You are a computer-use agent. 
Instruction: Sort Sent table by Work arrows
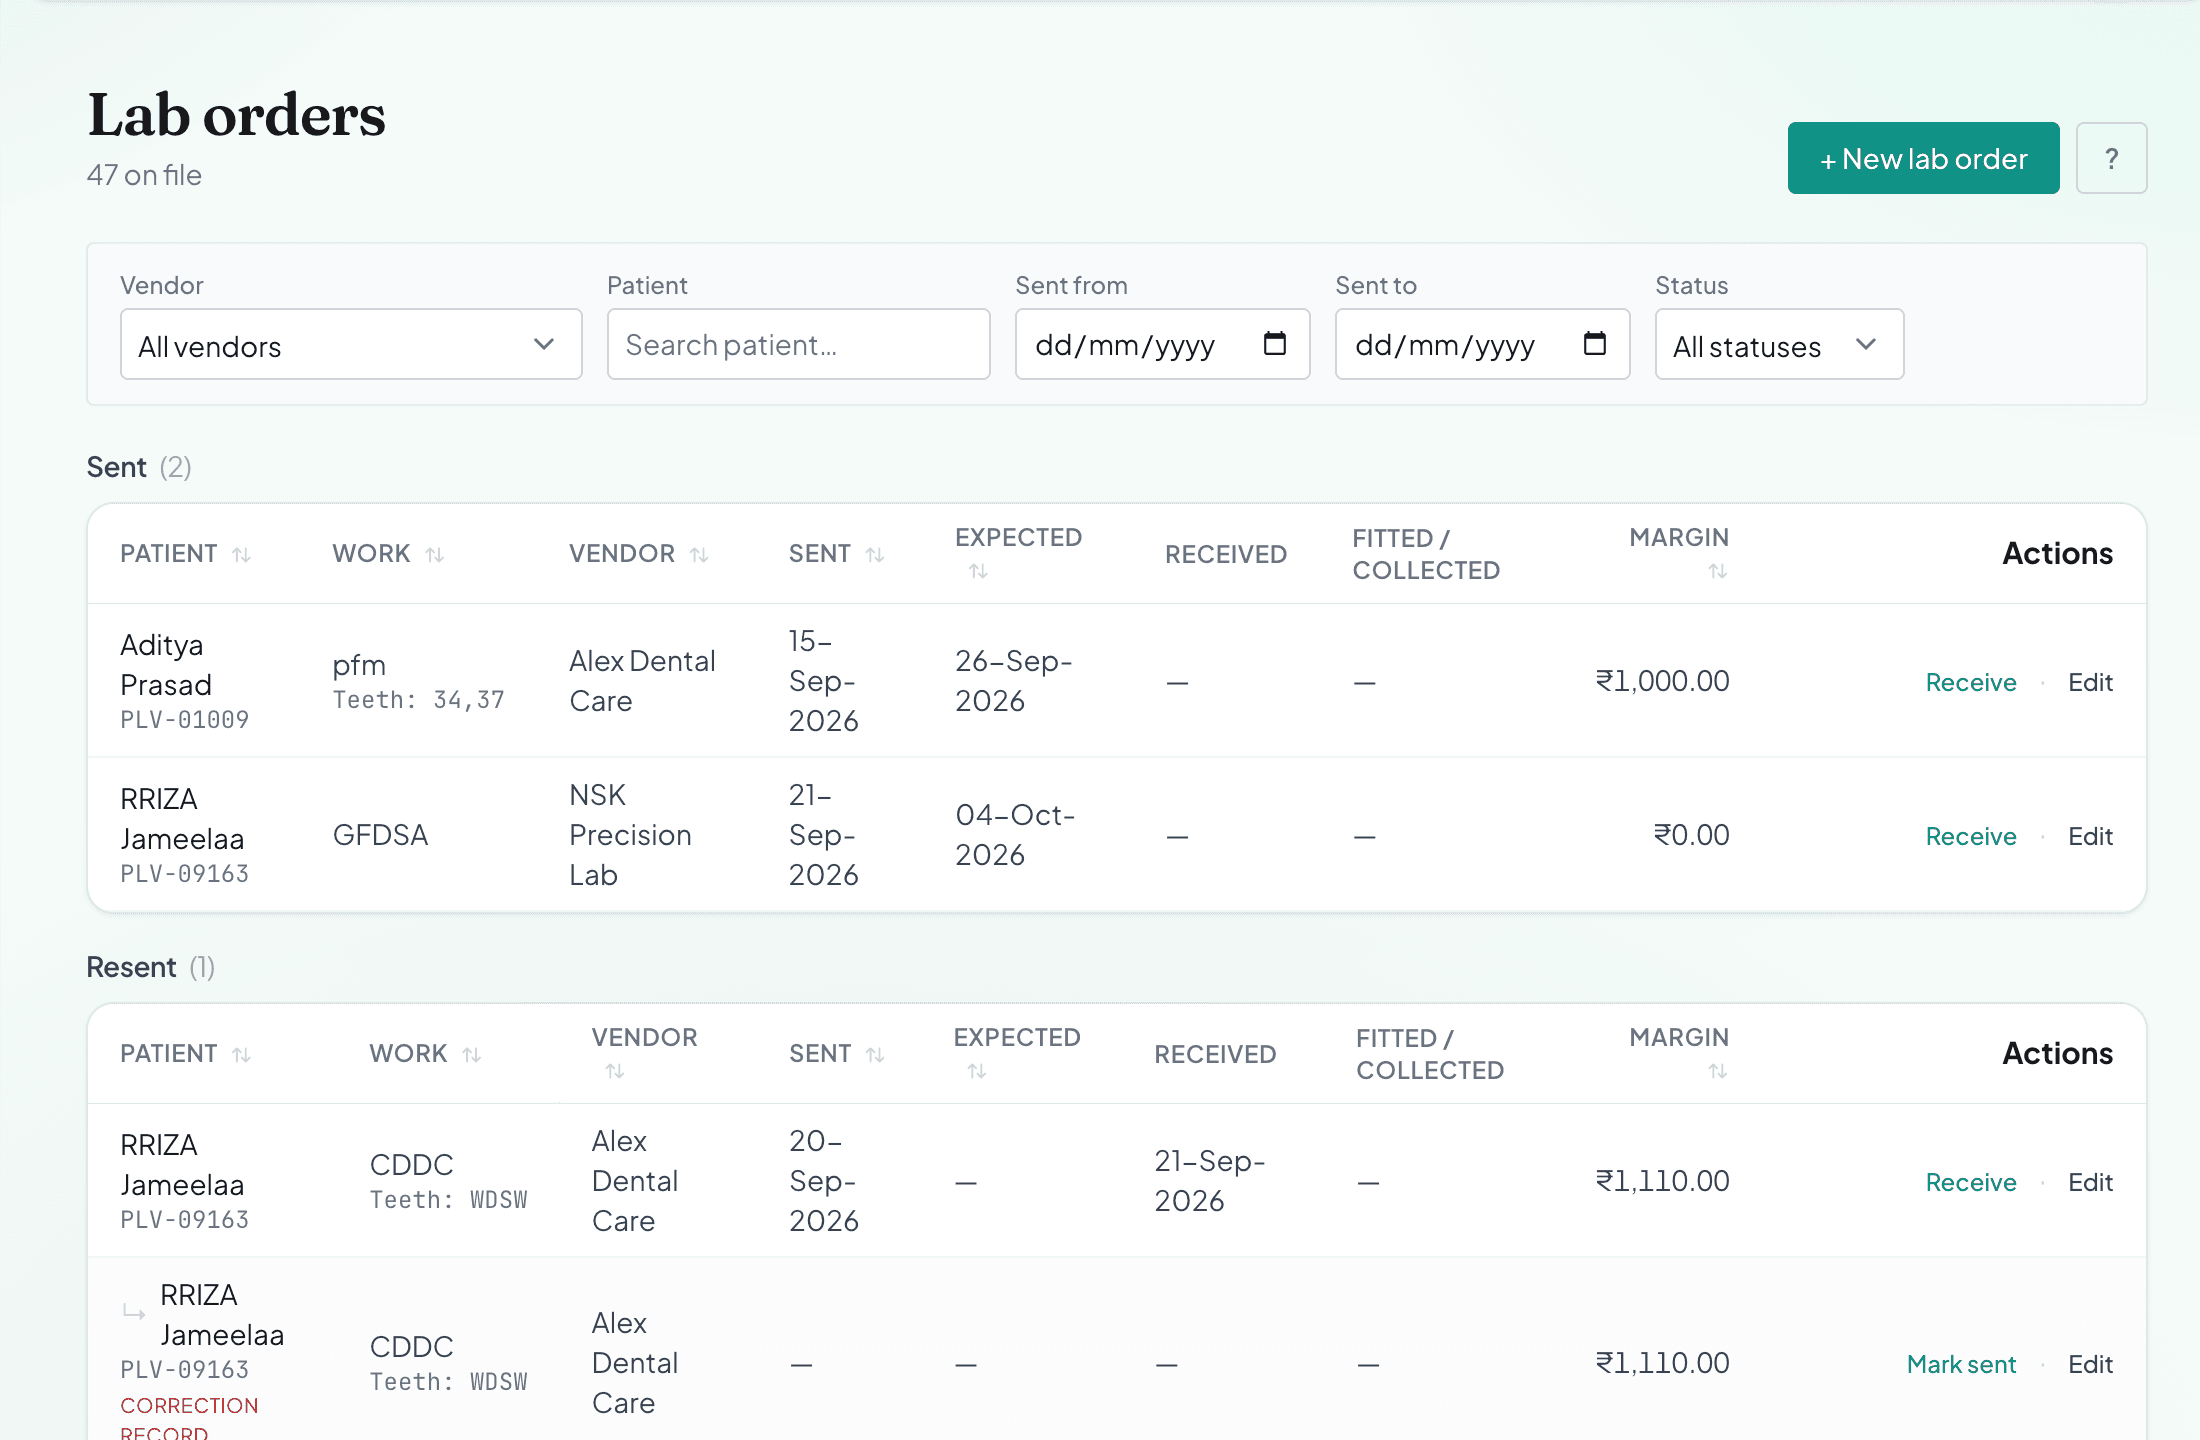pyautogui.click(x=434, y=554)
